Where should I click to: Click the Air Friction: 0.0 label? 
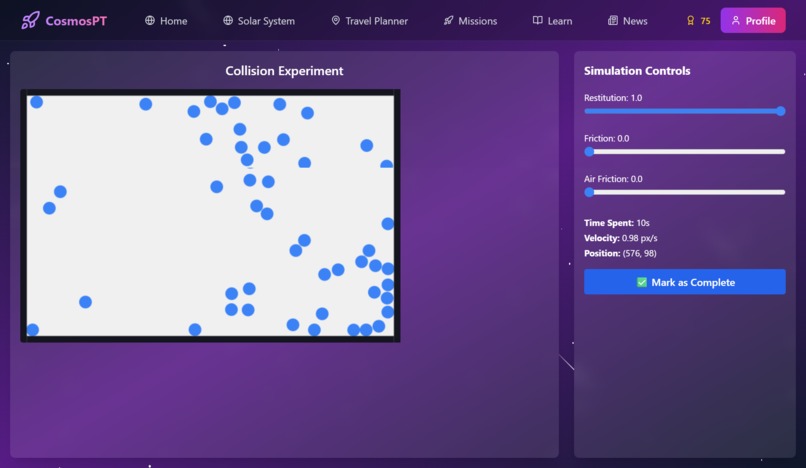click(613, 179)
